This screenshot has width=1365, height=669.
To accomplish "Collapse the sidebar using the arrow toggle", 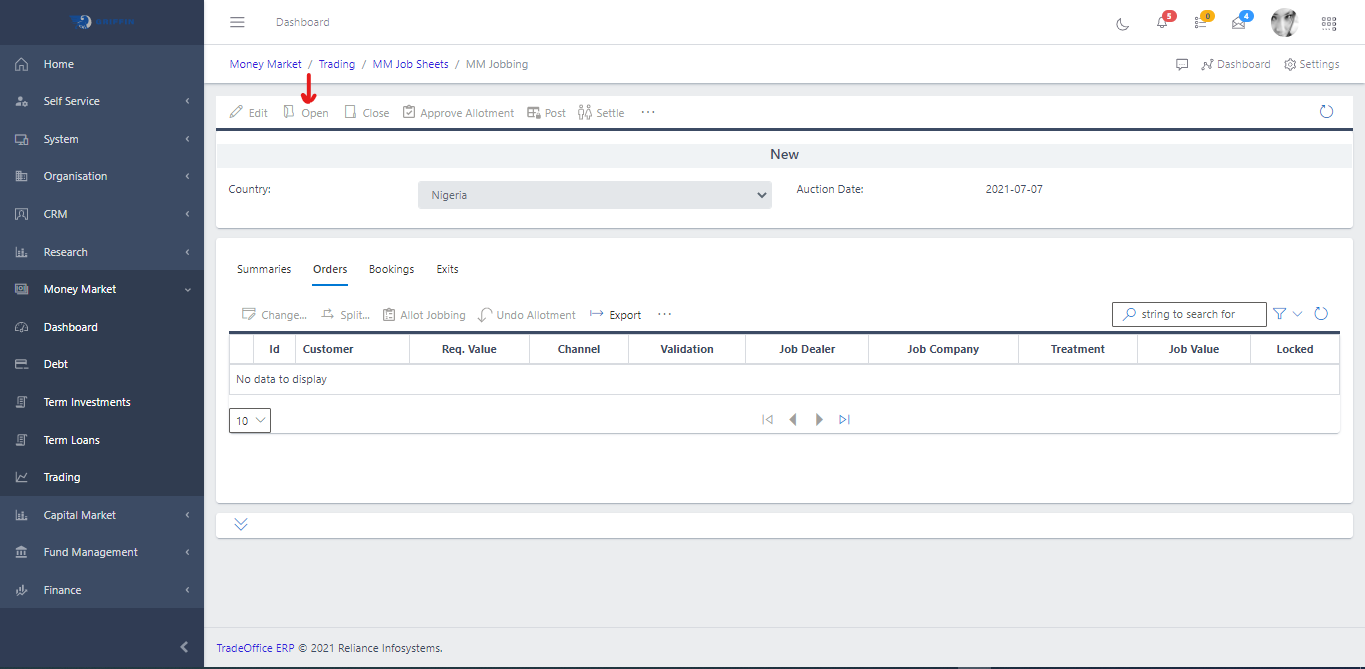I will point(183,647).
